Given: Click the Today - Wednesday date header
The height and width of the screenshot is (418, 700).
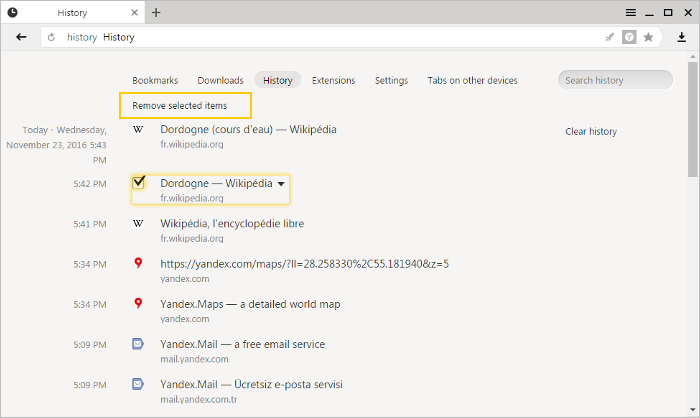Looking at the screenshot, I should (56, 145).
